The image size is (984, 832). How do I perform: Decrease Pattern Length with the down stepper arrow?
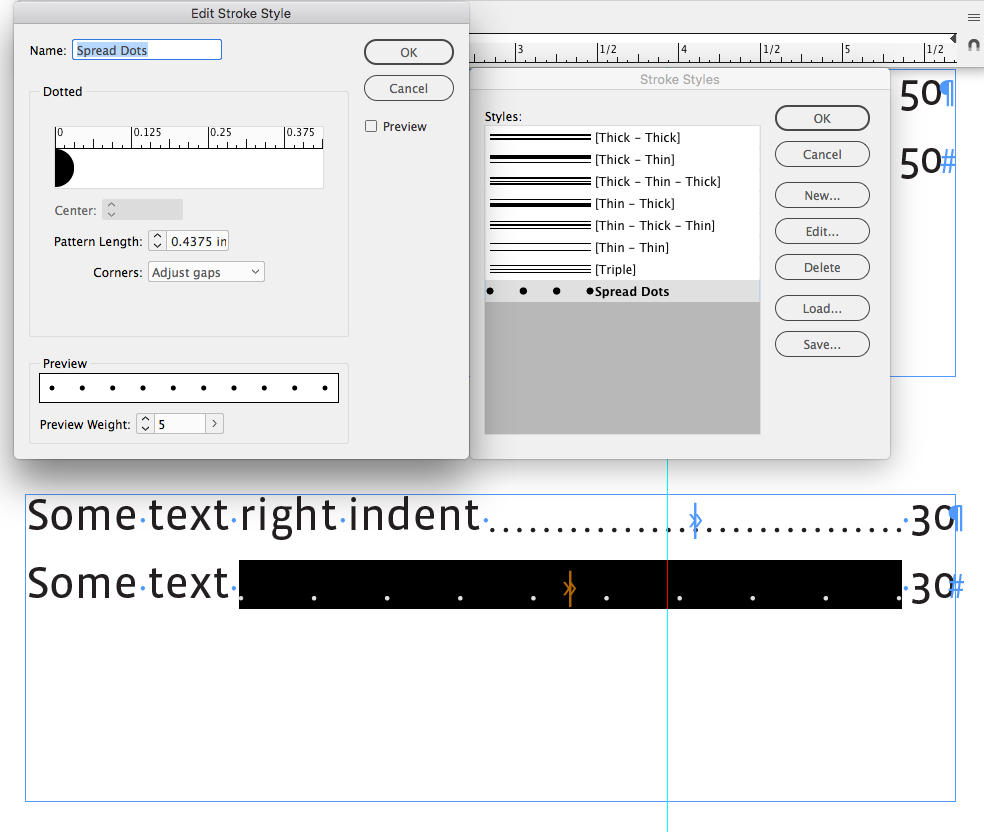(156, 244)
